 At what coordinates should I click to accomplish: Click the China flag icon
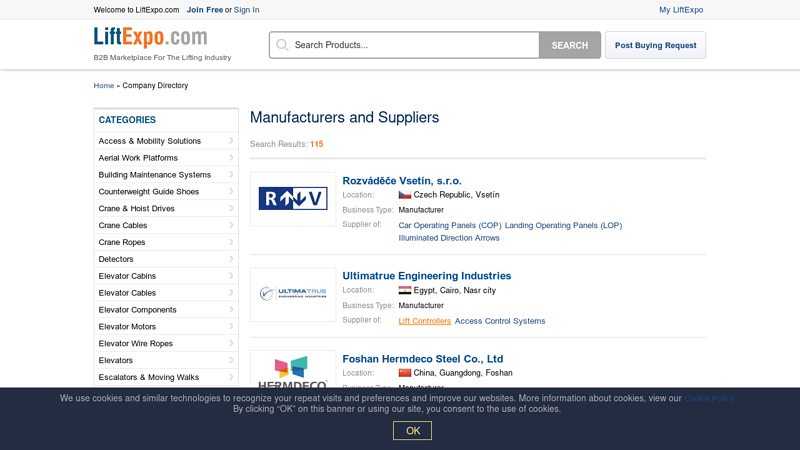405,373
